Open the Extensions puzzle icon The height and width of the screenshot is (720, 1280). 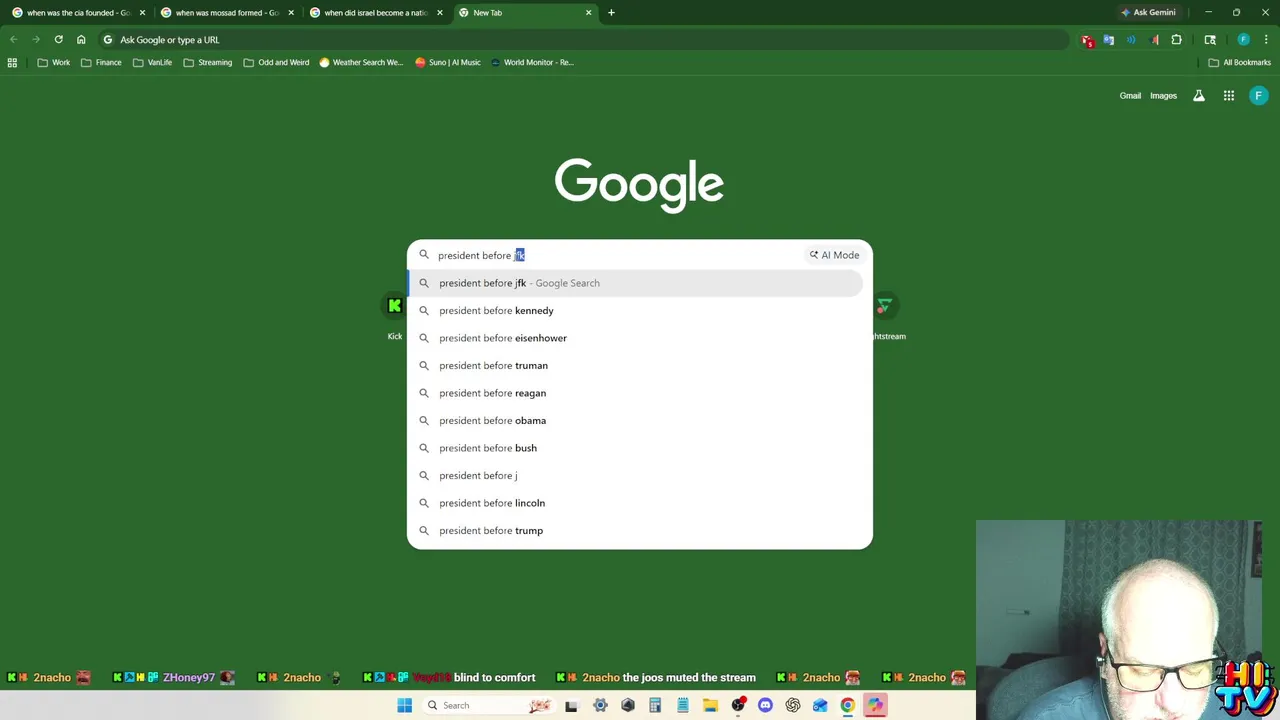tap(1176, 40)
